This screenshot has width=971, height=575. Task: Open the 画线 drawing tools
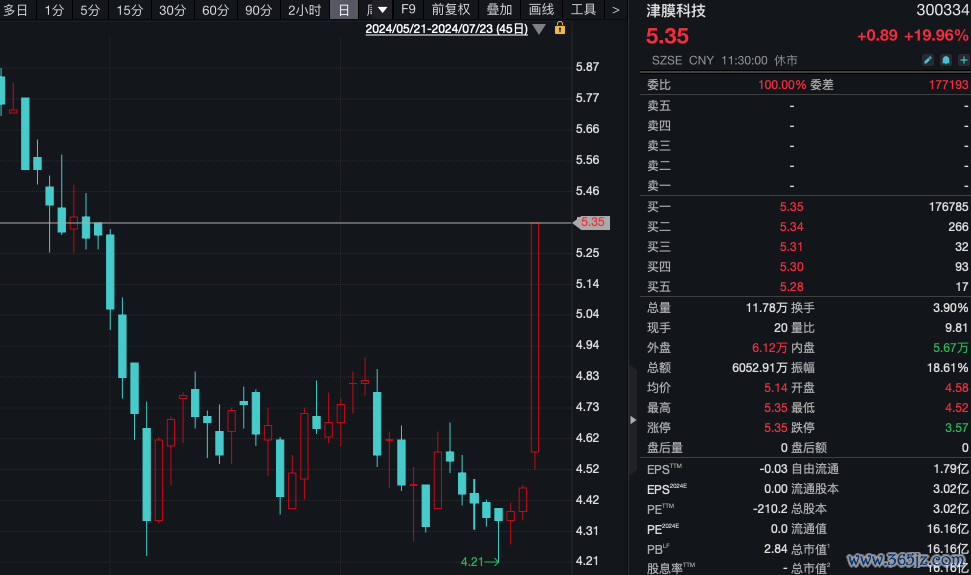[541, 9]
